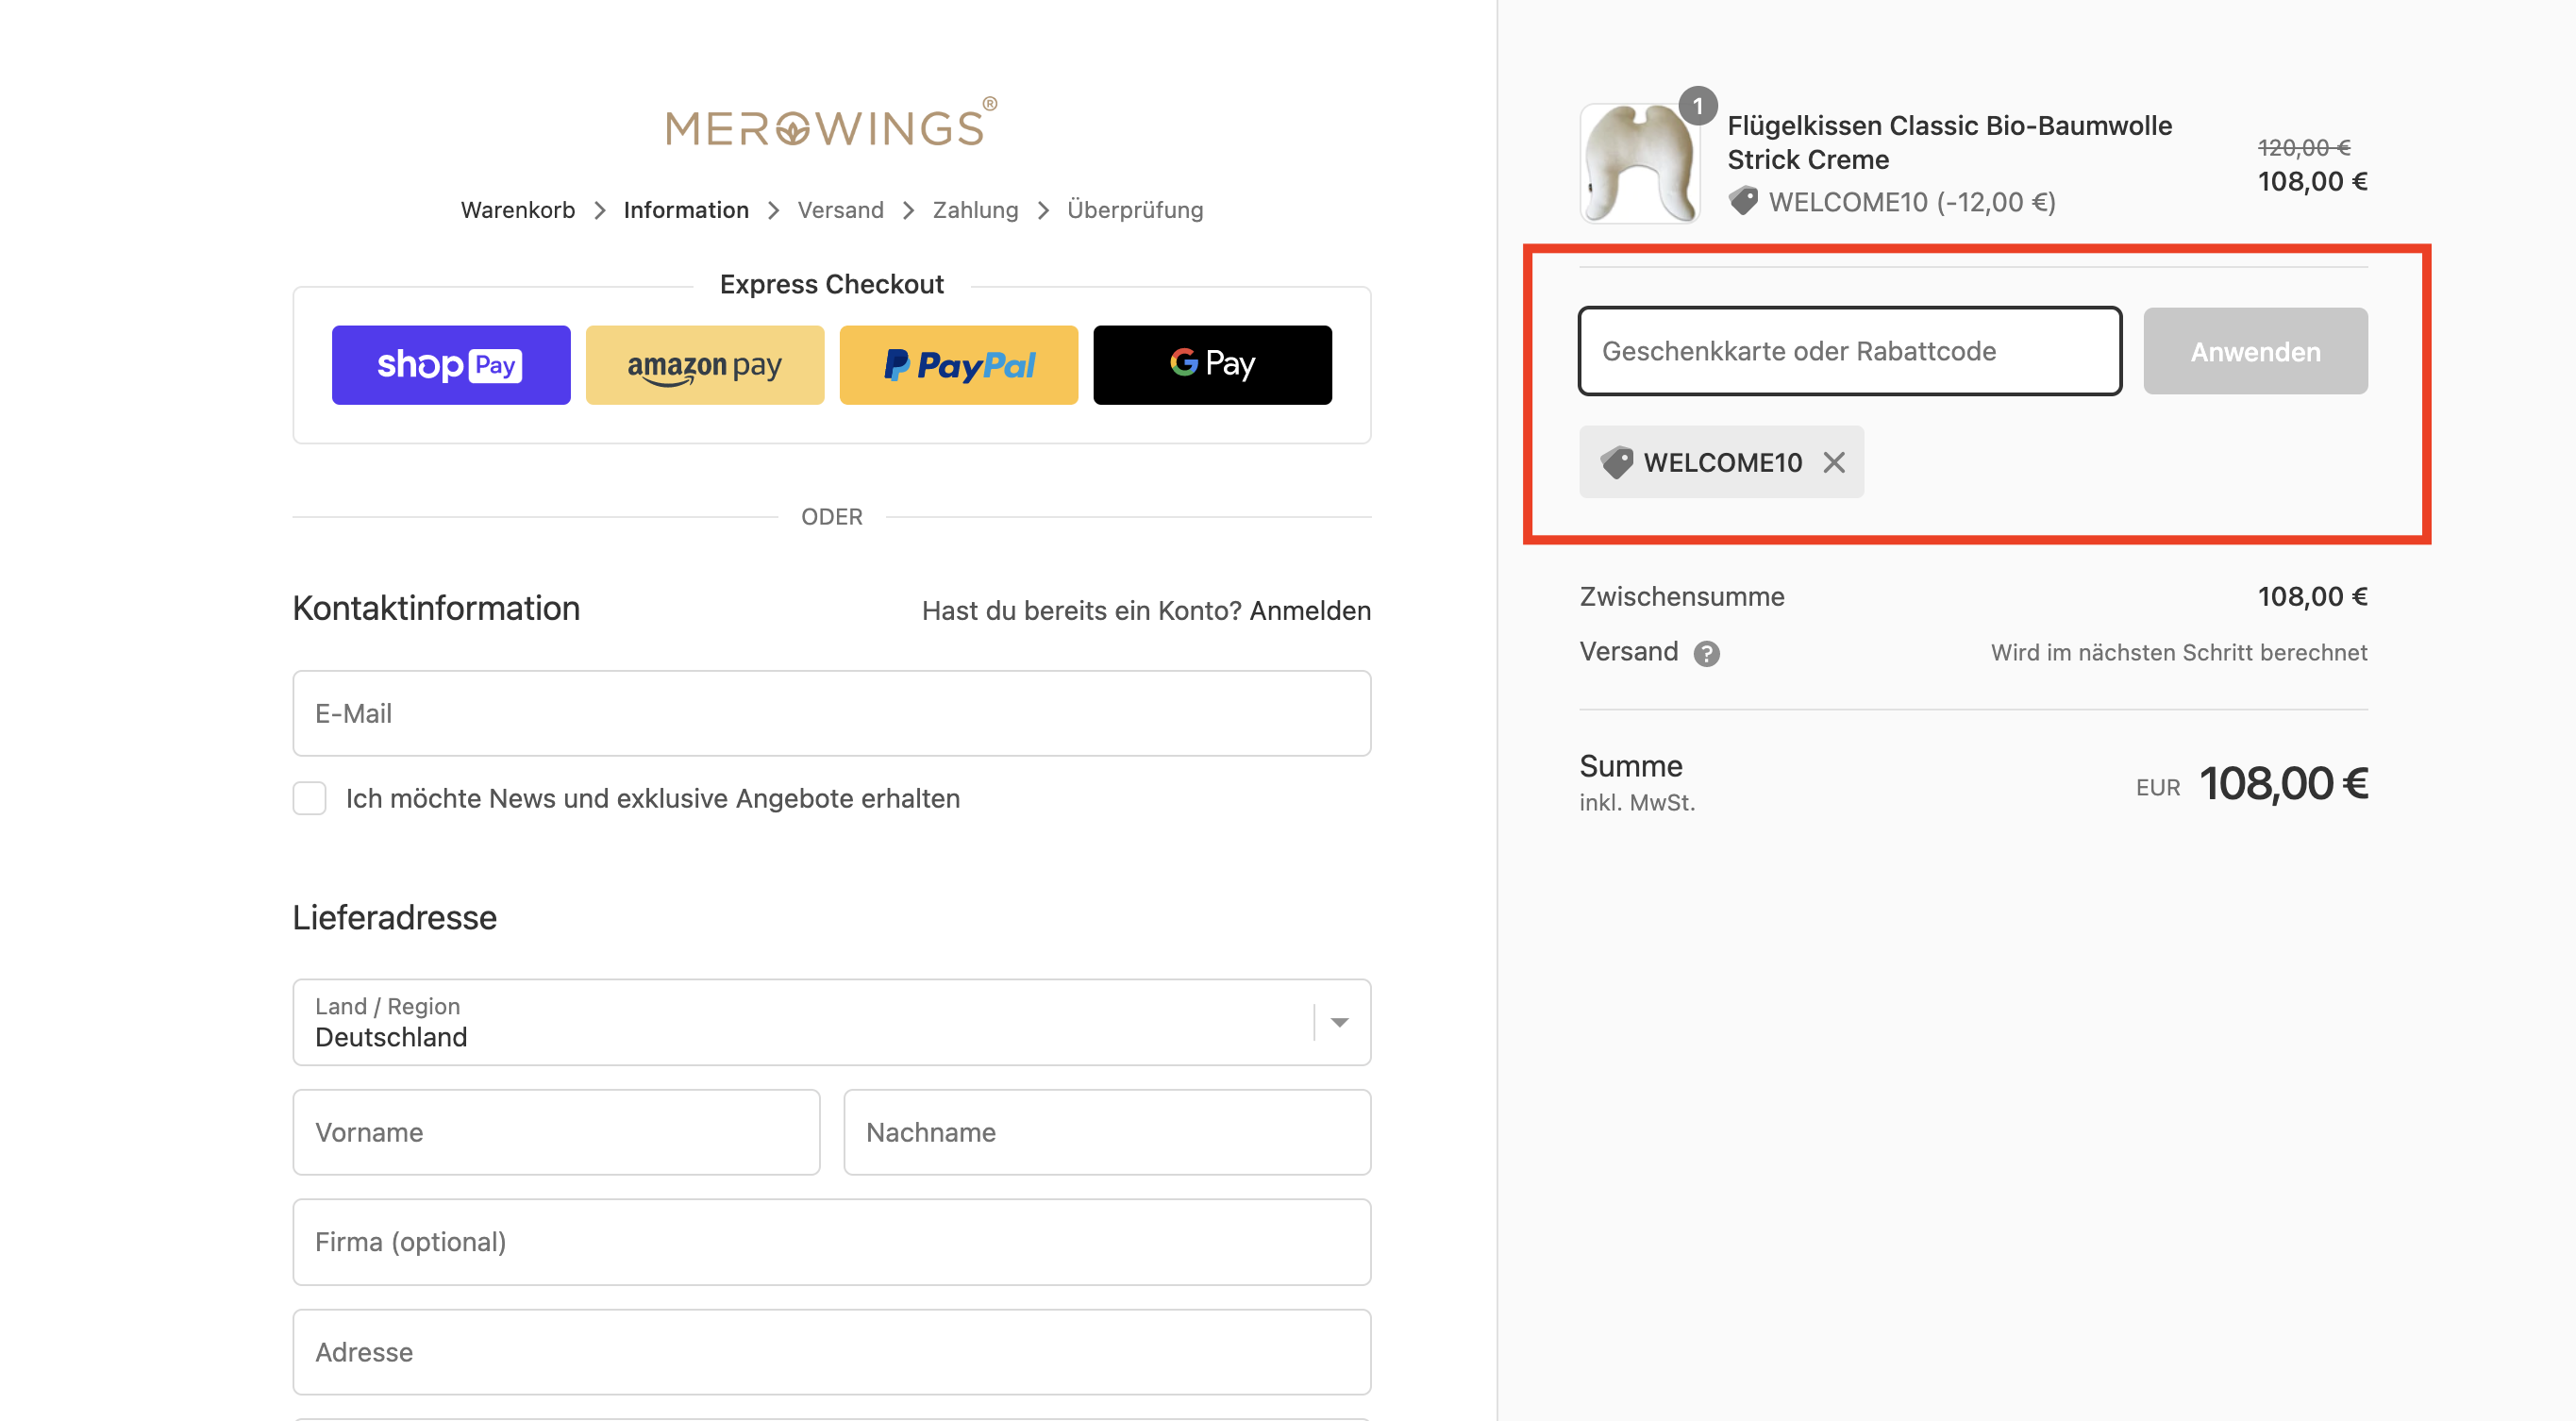
Task: Focus the Adresse input field
Action: pos(831,1352)
